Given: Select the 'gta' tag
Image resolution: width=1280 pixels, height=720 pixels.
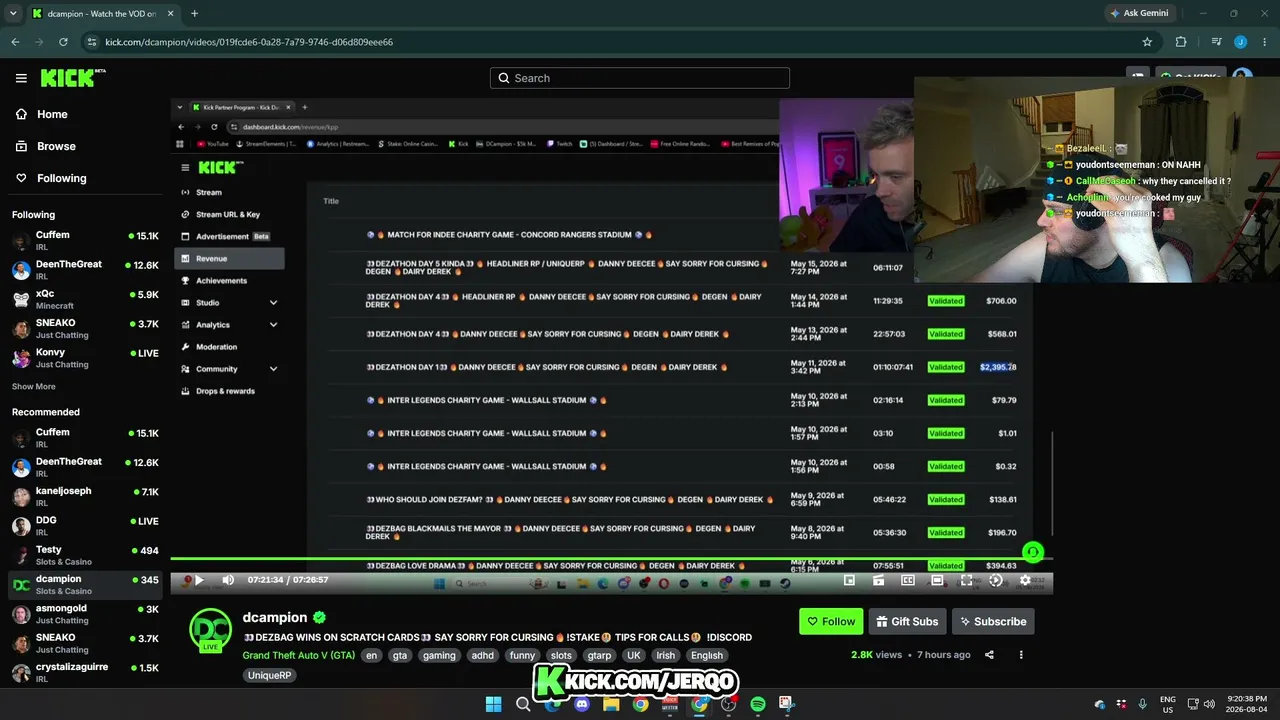Looking at the screenshot, I should (400, 655).
